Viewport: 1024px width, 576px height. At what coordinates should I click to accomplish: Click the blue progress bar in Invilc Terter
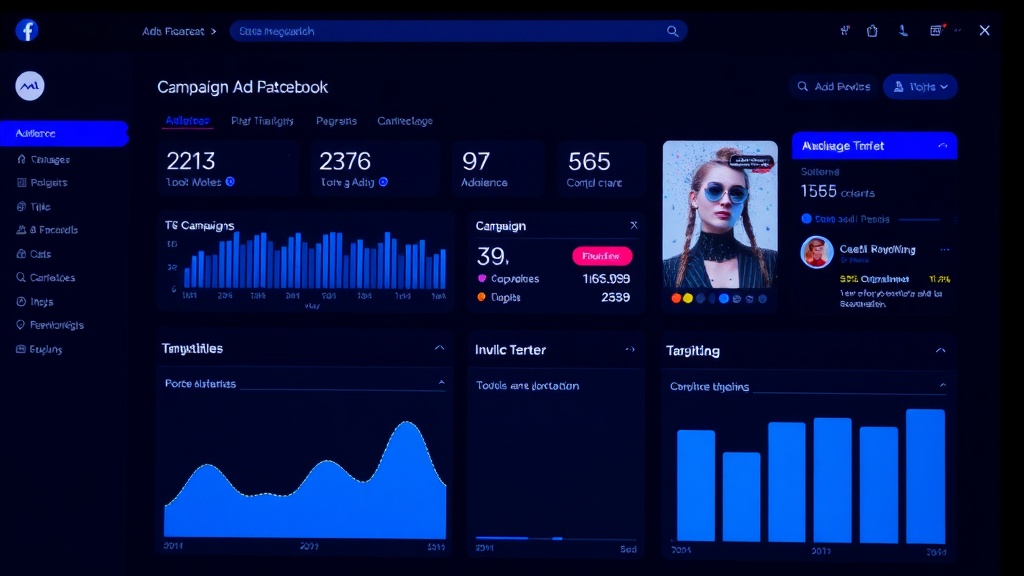(x=502, y=538)
